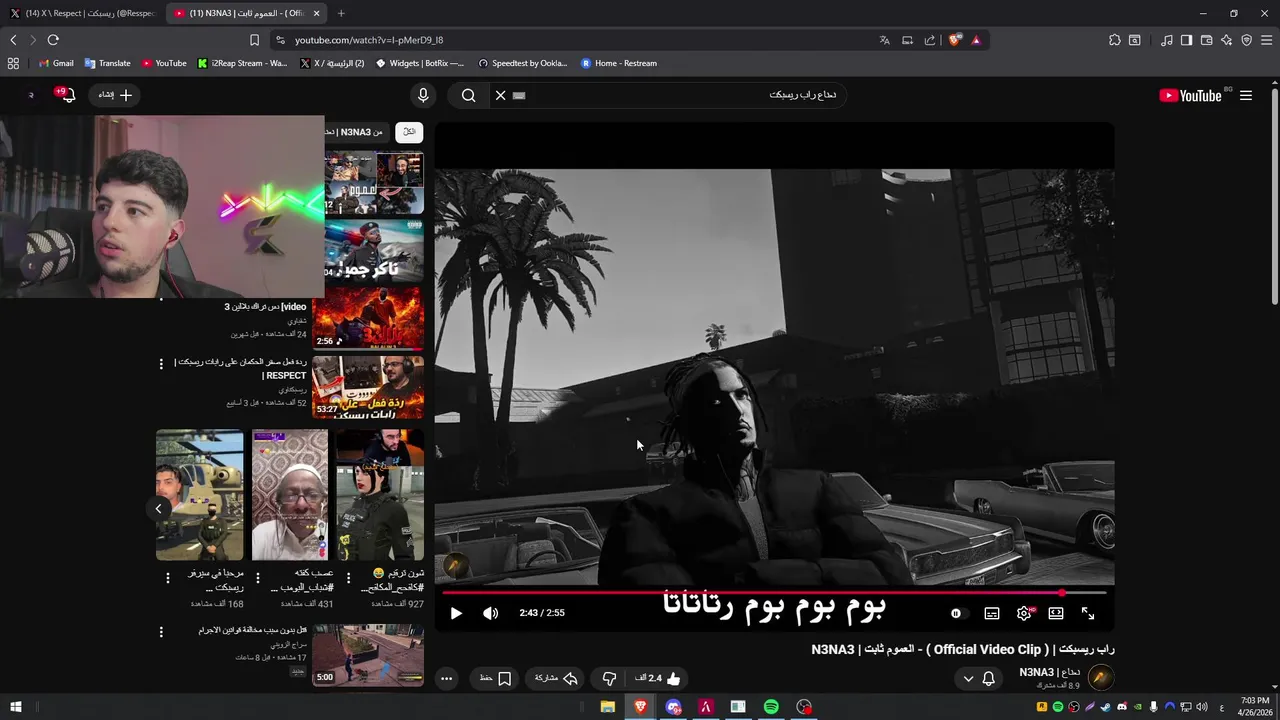Screen dimensions: 1280x720
Task: Open the 'Home - Restream' bookmark
Action: coord(619,63)
